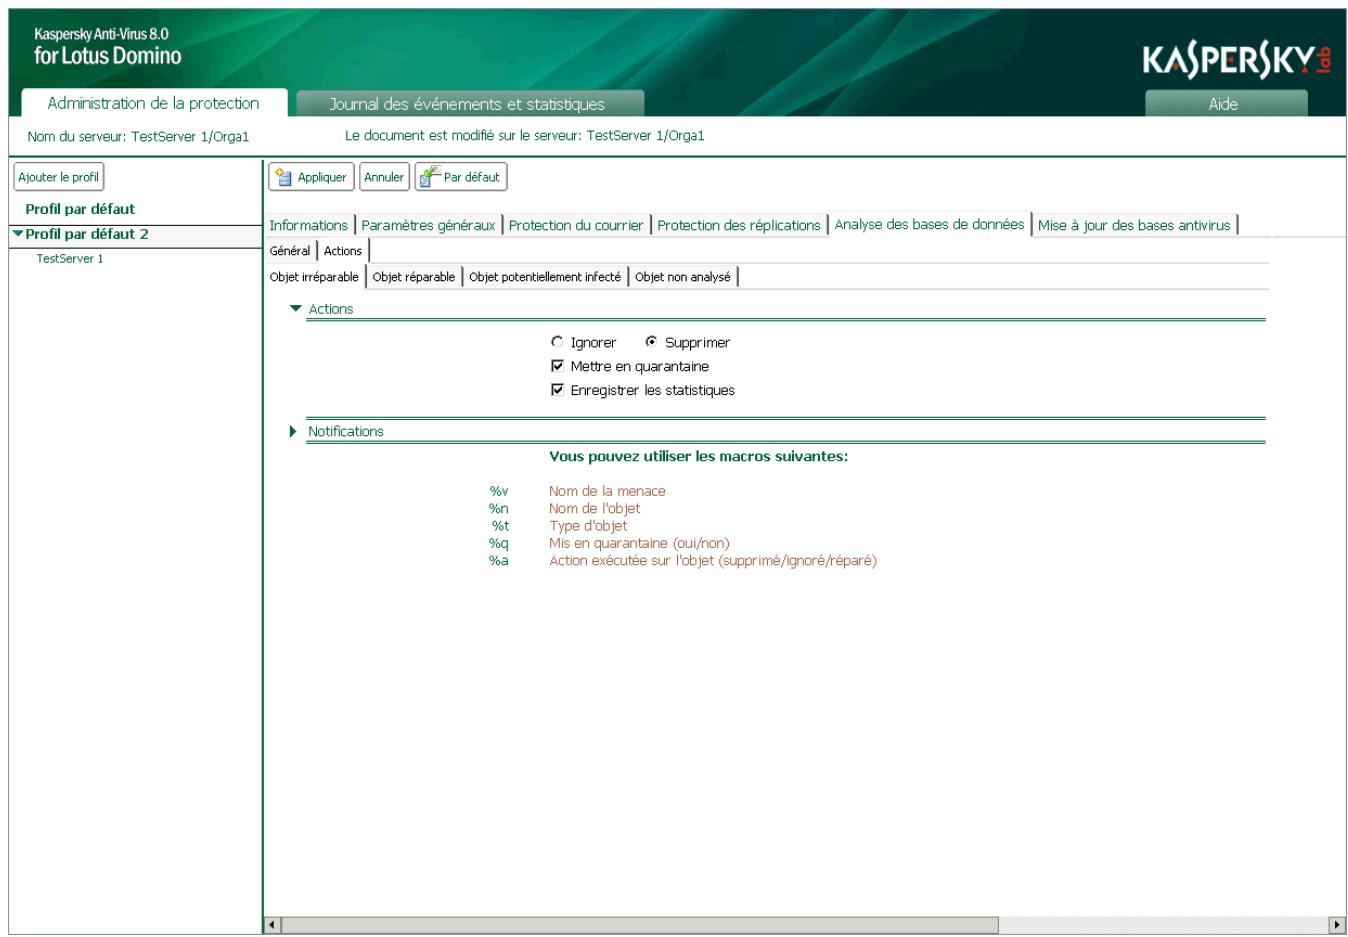The height and width of the screenshot is (937, 1348).
Task: Open the Aide tab
Action: coord(1225,104)
